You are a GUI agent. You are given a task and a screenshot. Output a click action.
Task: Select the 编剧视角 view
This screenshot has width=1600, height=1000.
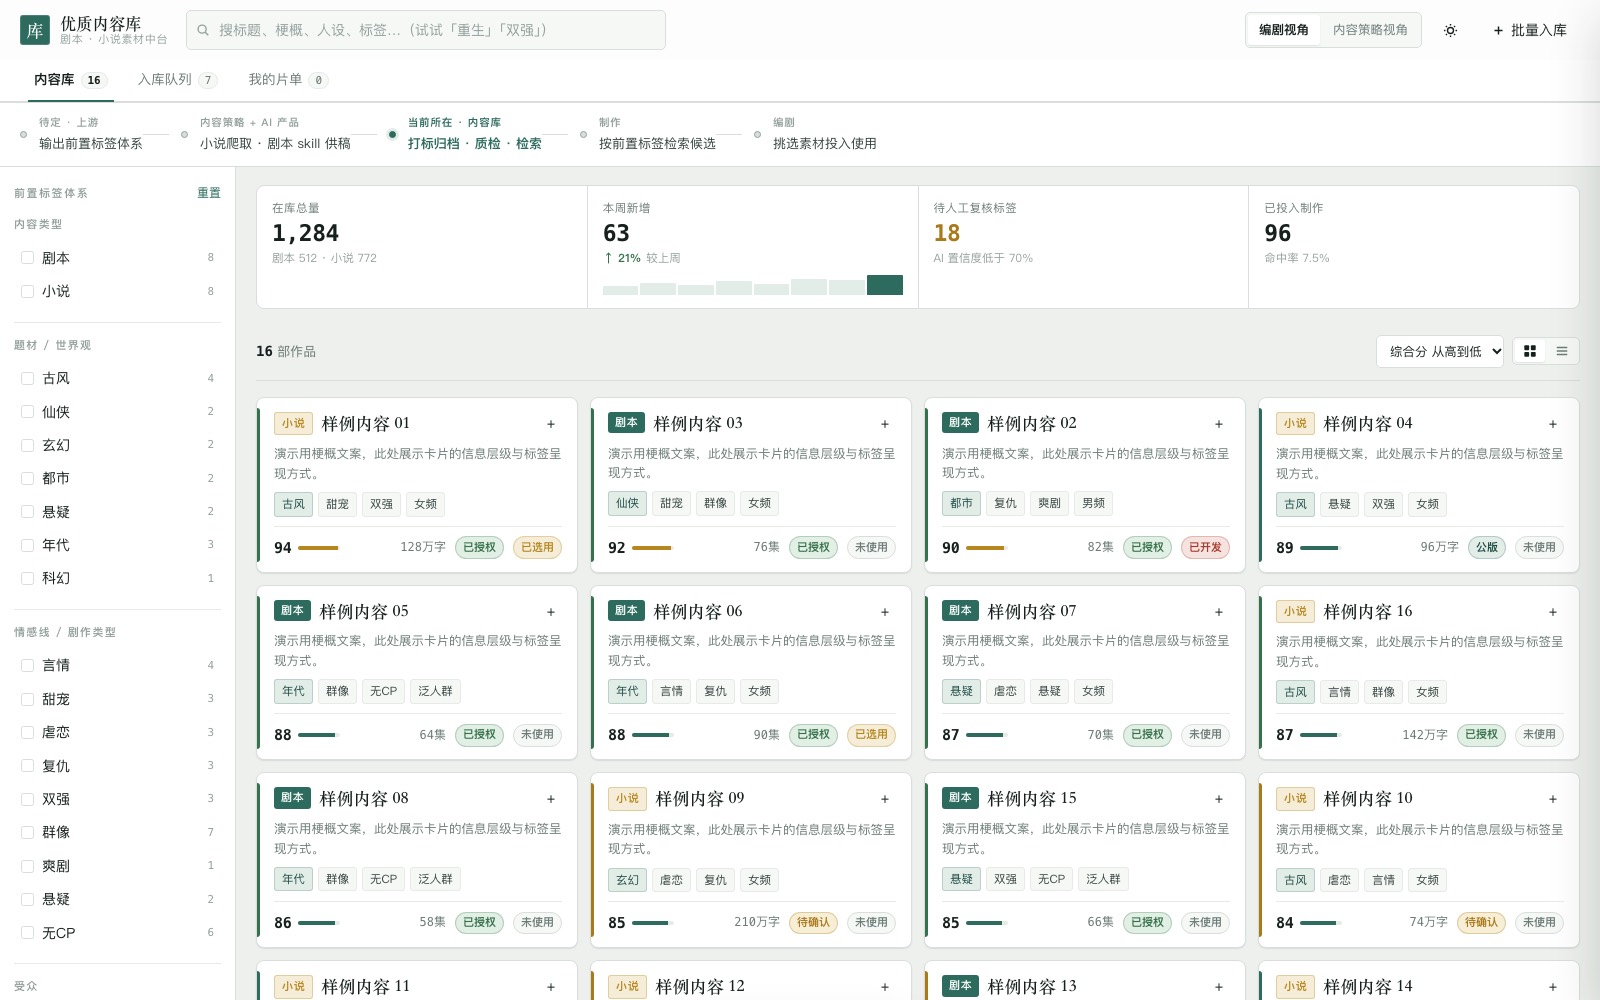1284,30
